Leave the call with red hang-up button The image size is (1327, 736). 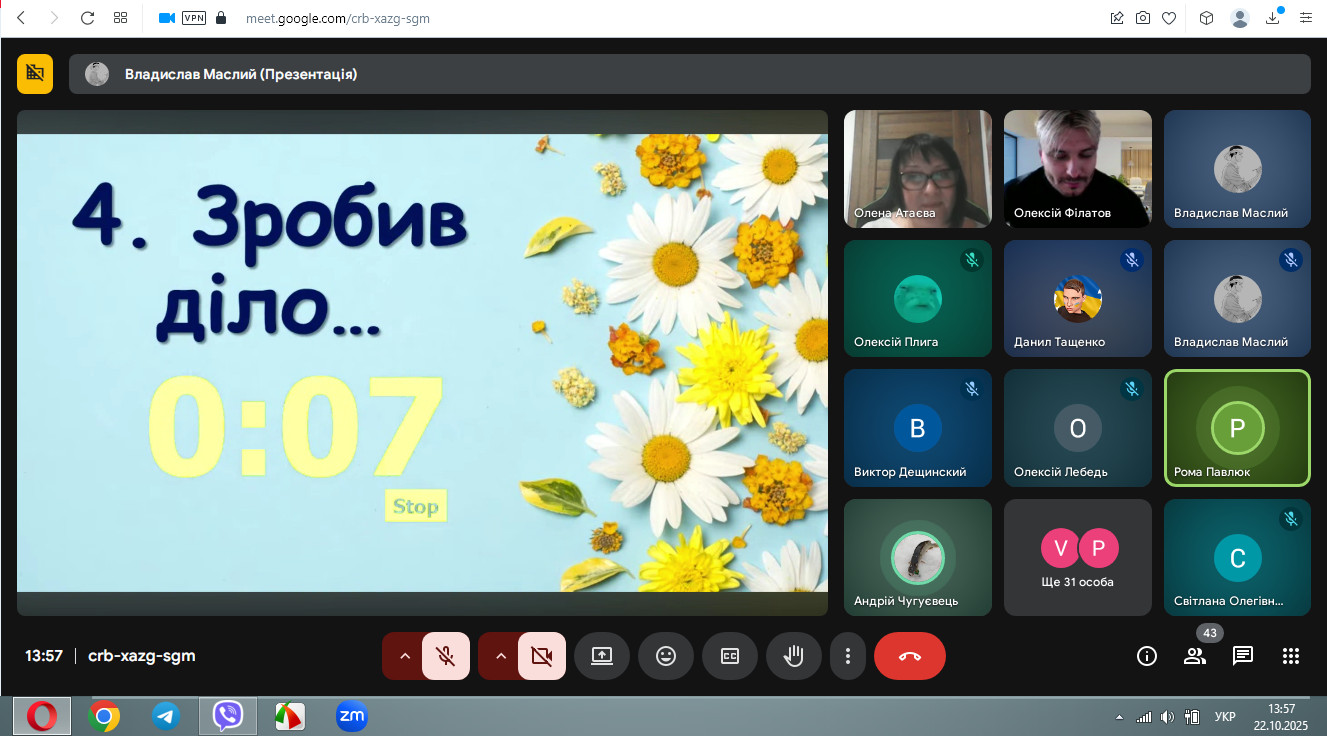(909, 656)
